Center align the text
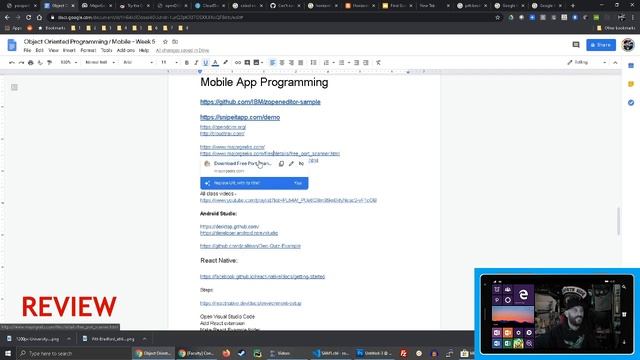This screenshot has height=360, width=640. 282,62
